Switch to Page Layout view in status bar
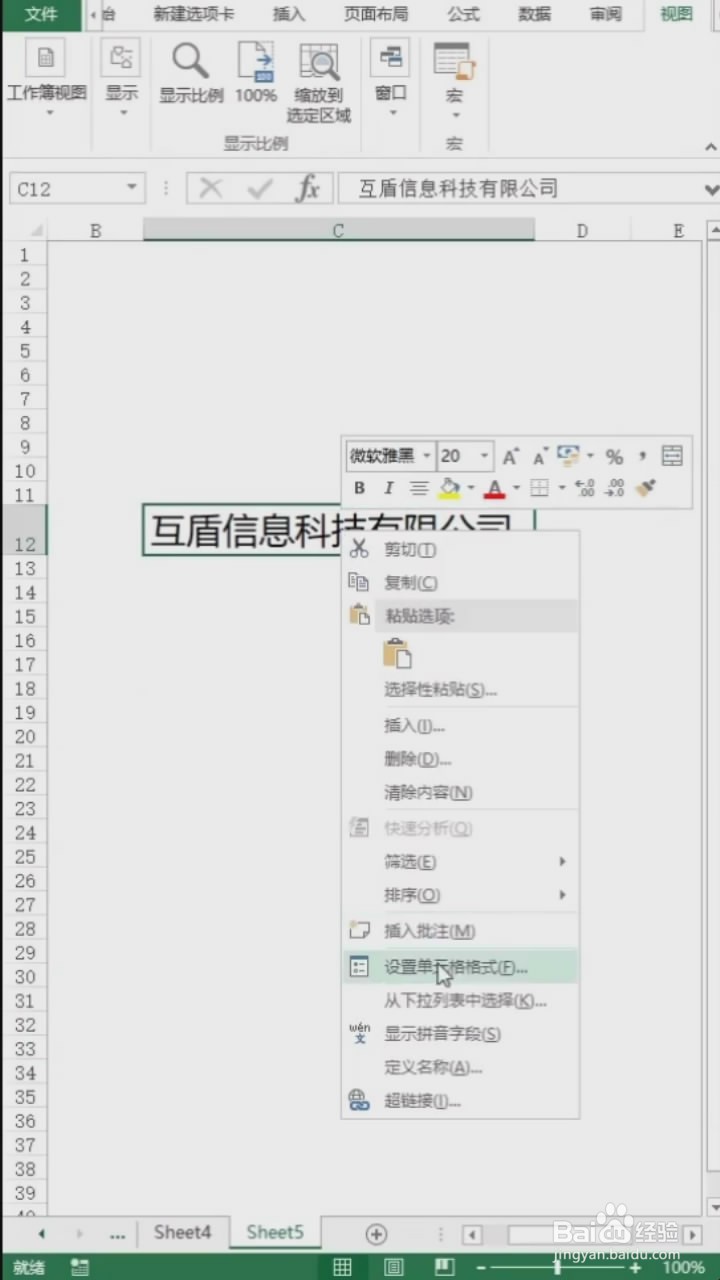The height and width of the screenshot is (1280, 720). click(x=394, y=1267)
